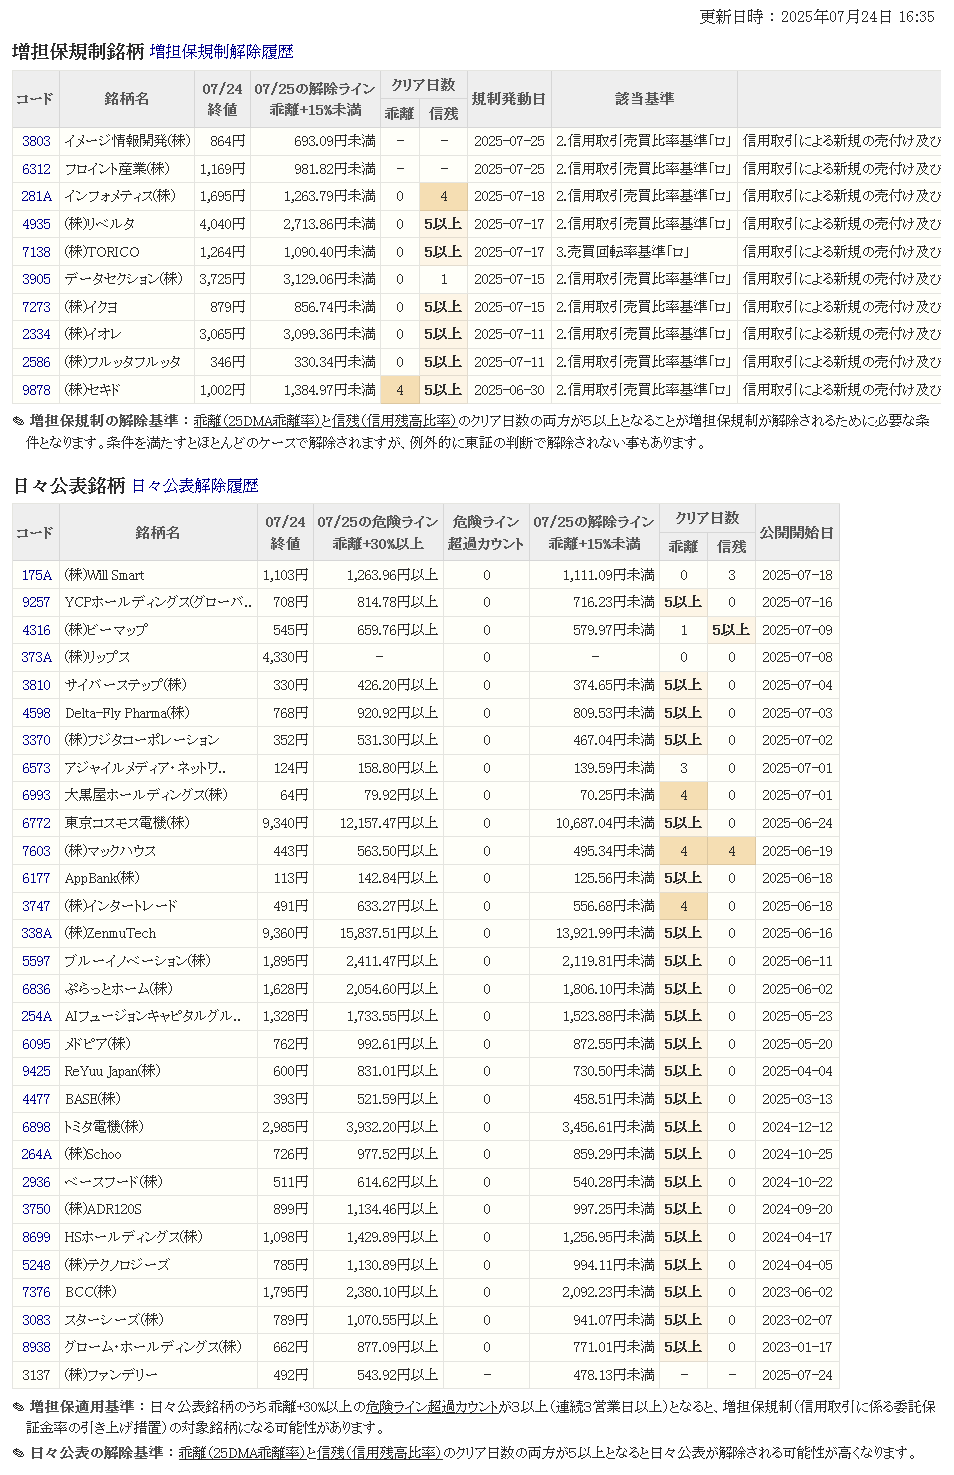The width and height of the screenshot is (954, 1475).
Task: Click the 公開開始日 column header
Action: click(796, 533)
